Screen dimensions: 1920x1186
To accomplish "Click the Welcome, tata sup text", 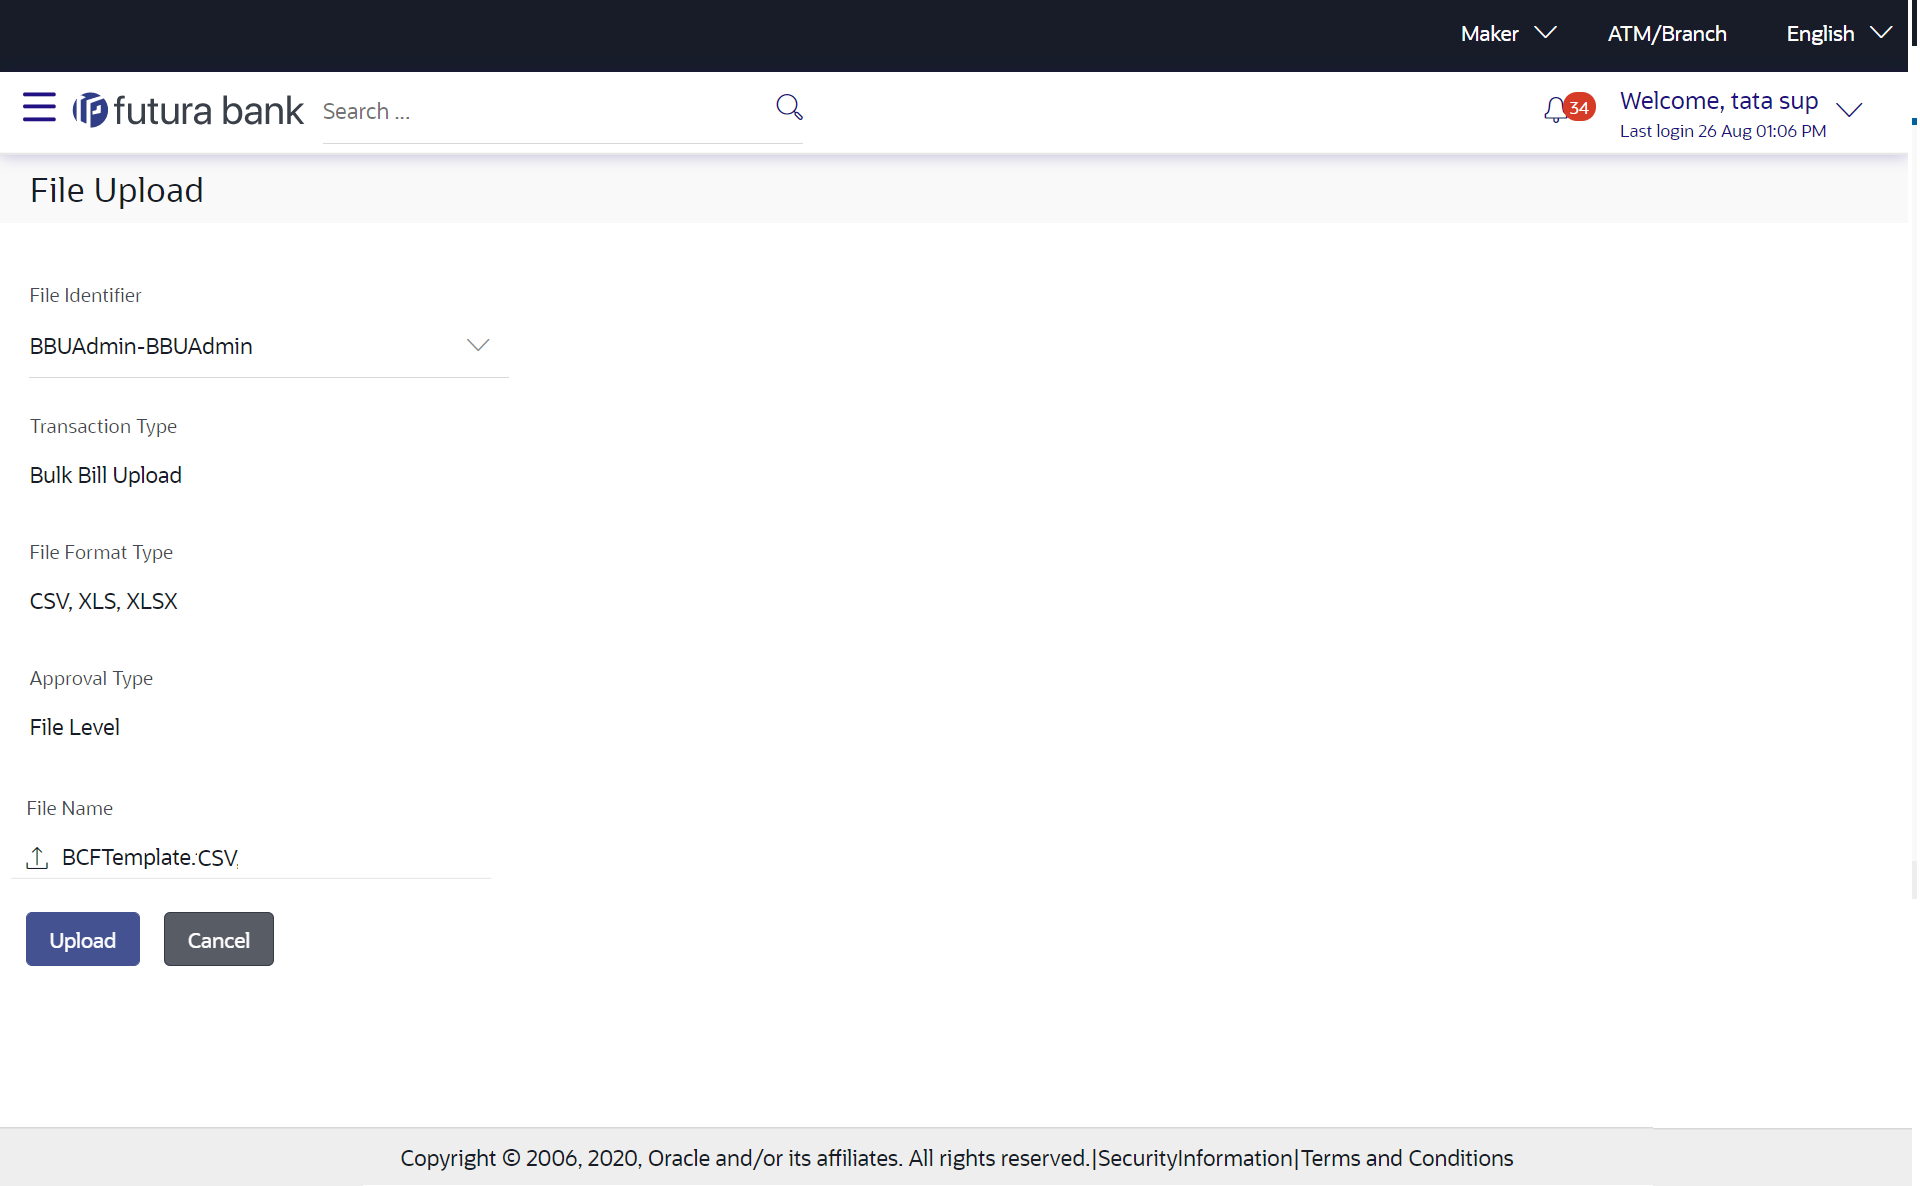I will [1718, 101].
